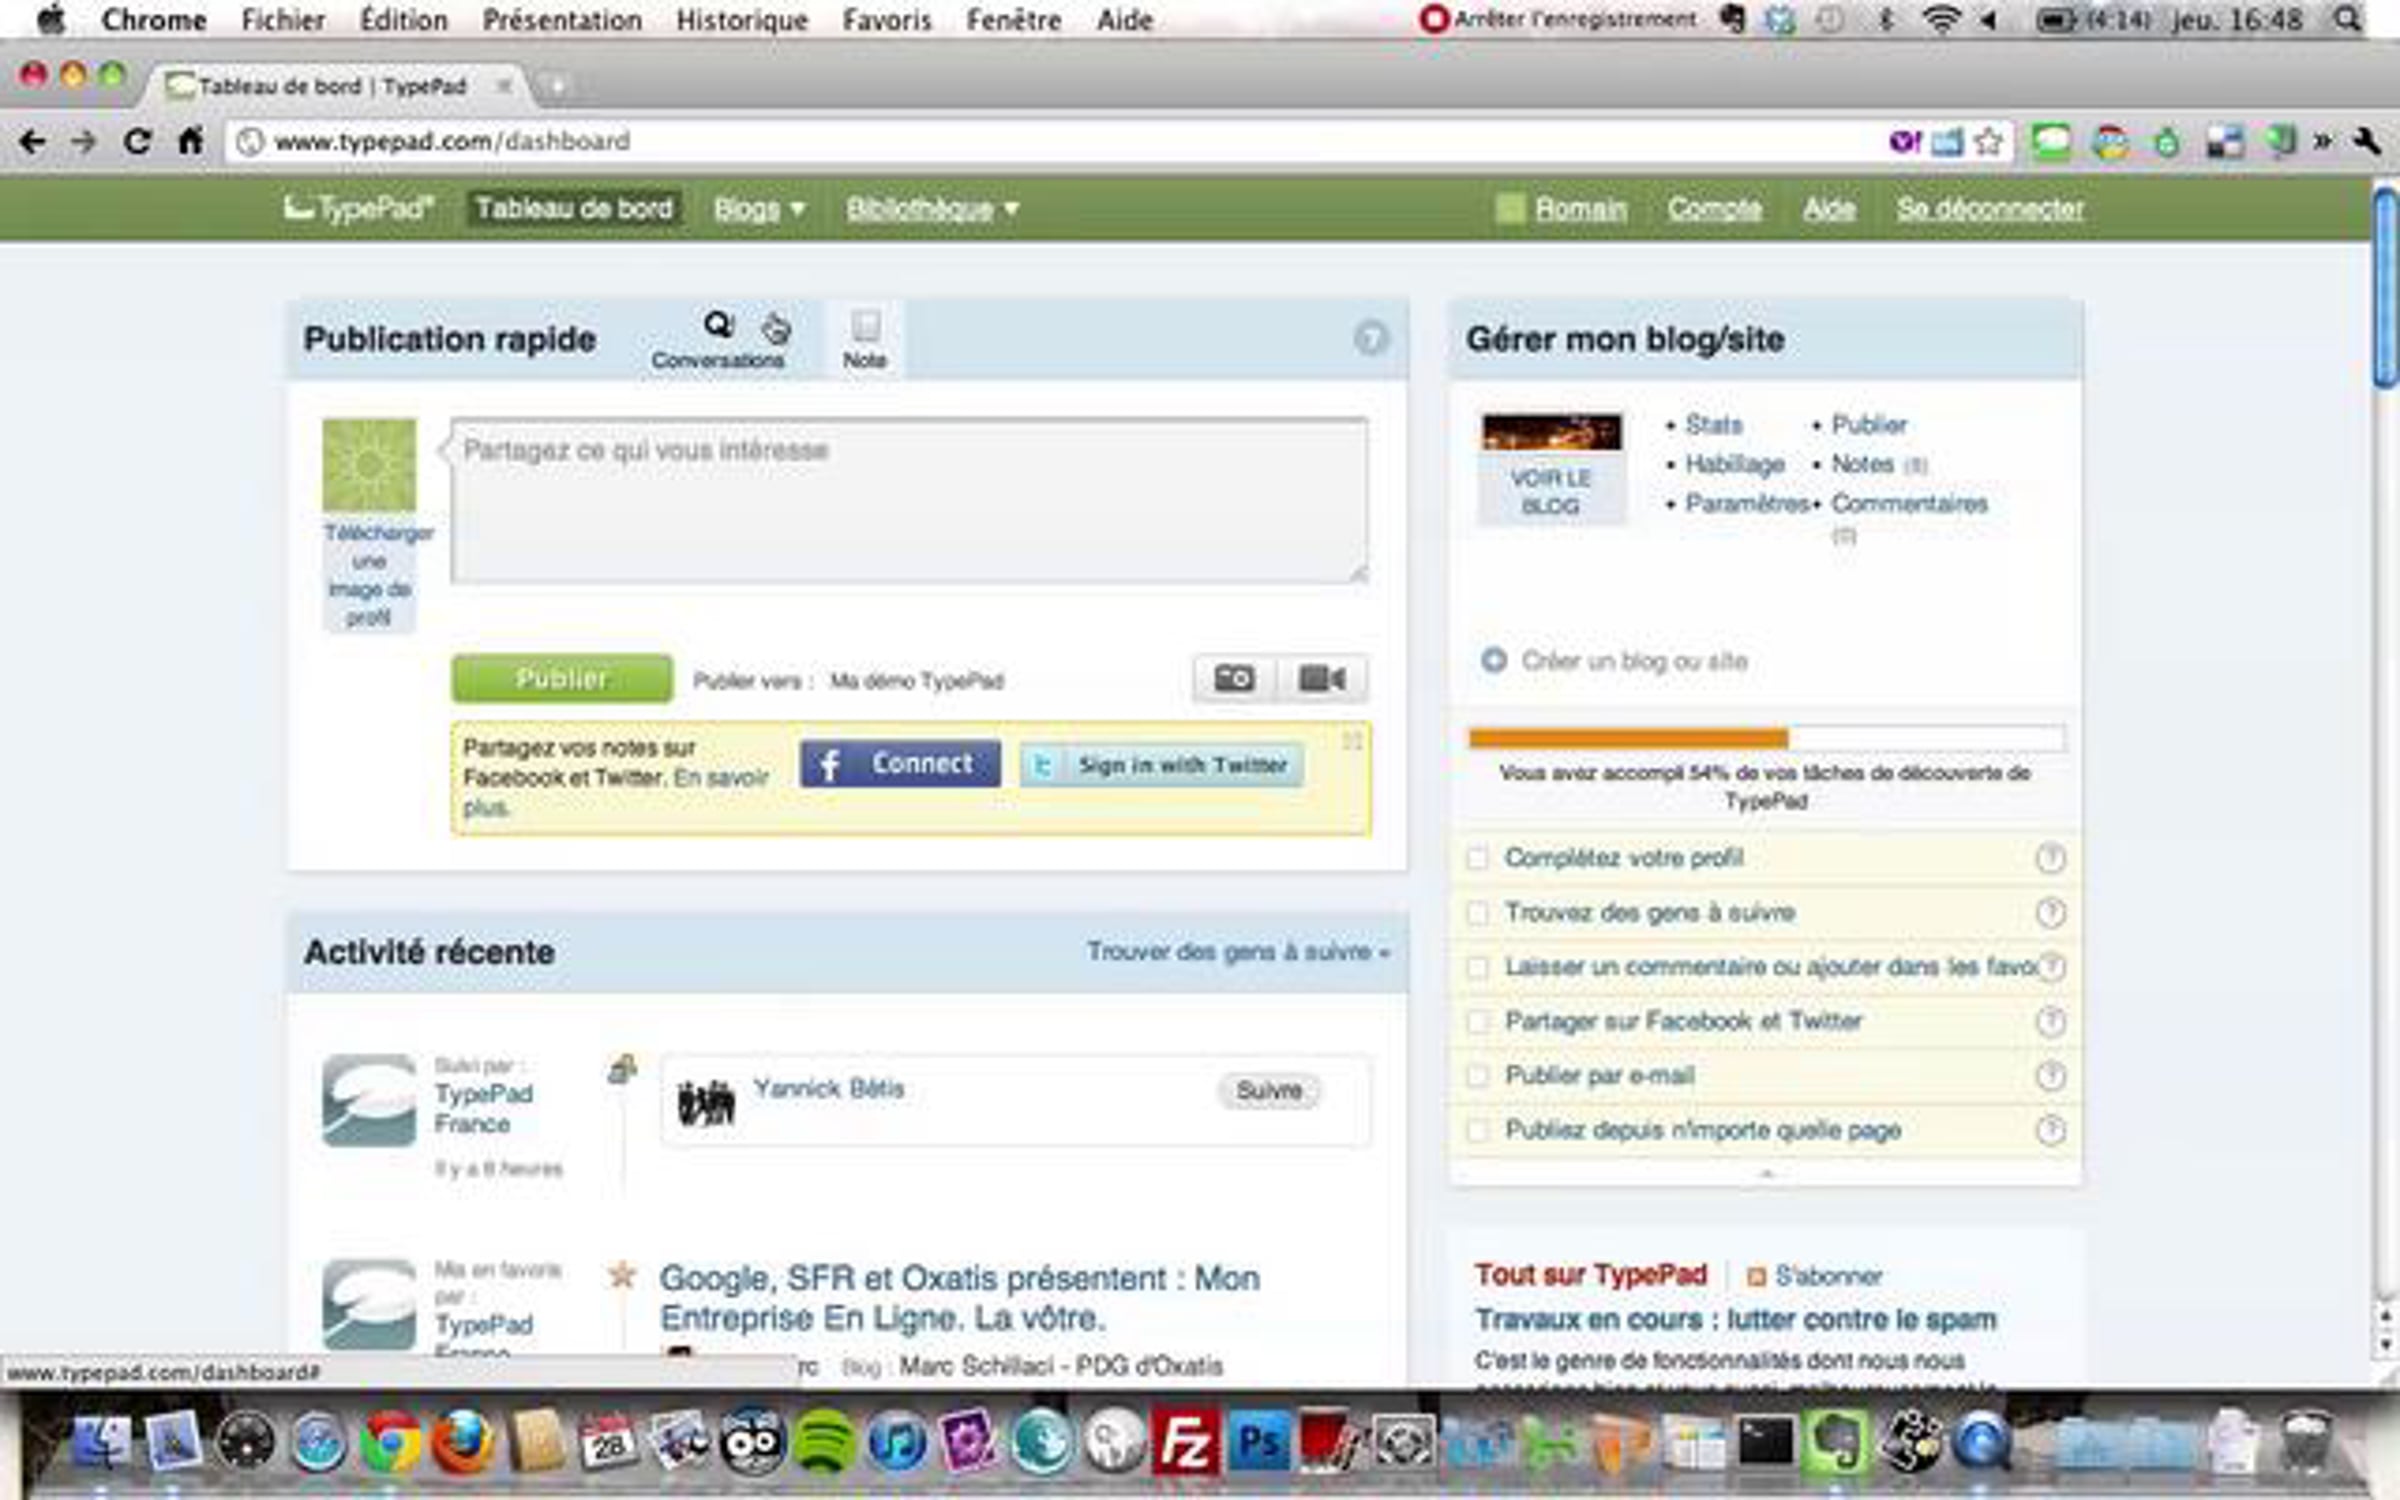Select the Tableau de bord navigation tab
Image resolution: width=2400 pixels, height=1500 pixels.
(x=574, y=209)
